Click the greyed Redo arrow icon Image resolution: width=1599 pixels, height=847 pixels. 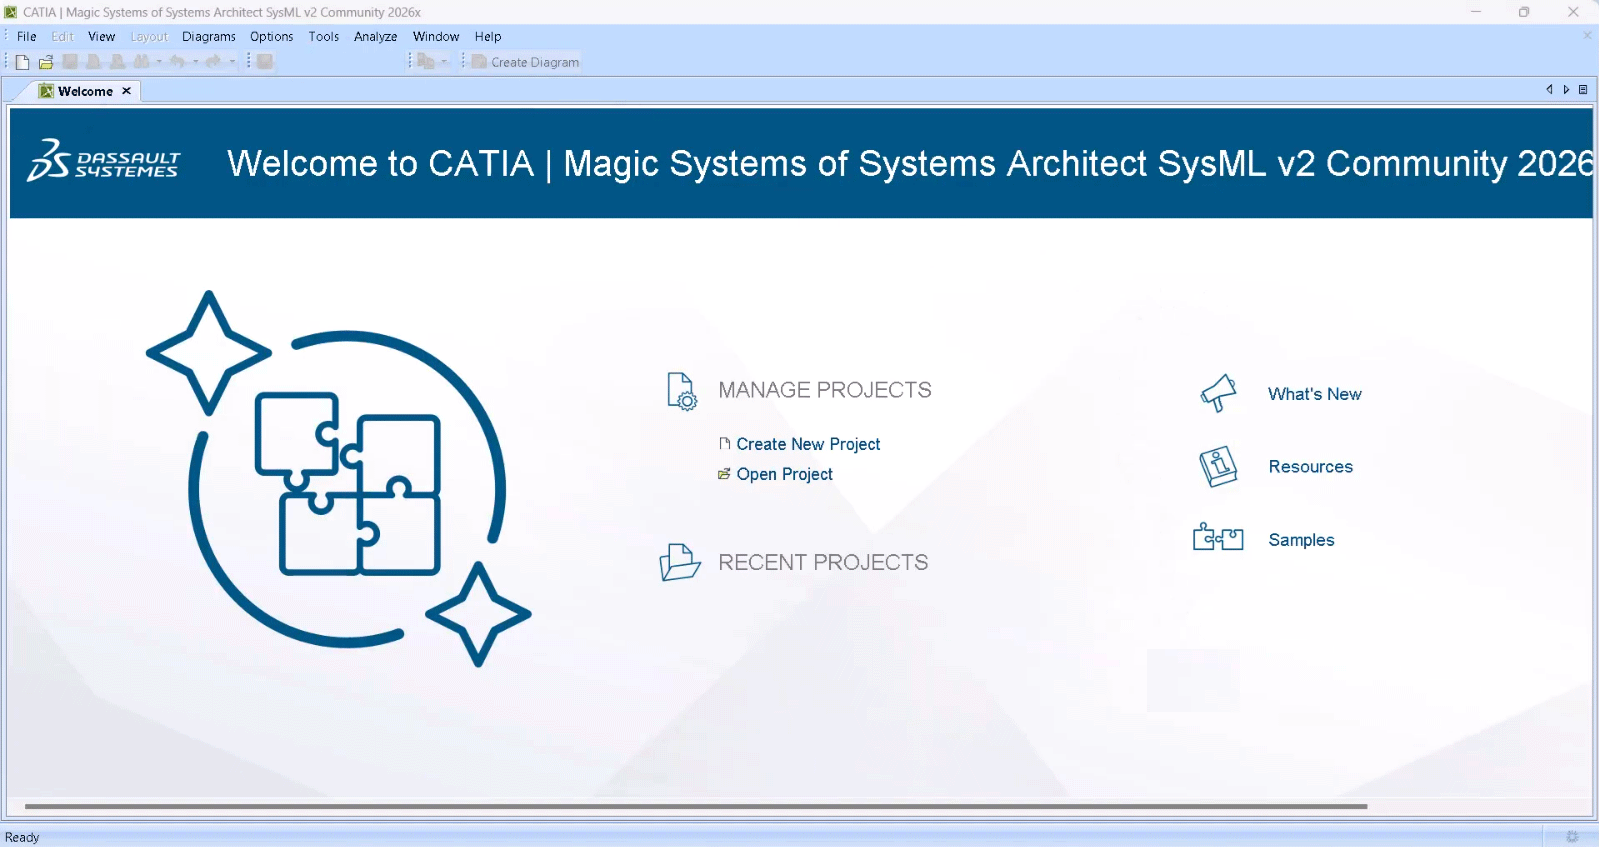[213, 62]
